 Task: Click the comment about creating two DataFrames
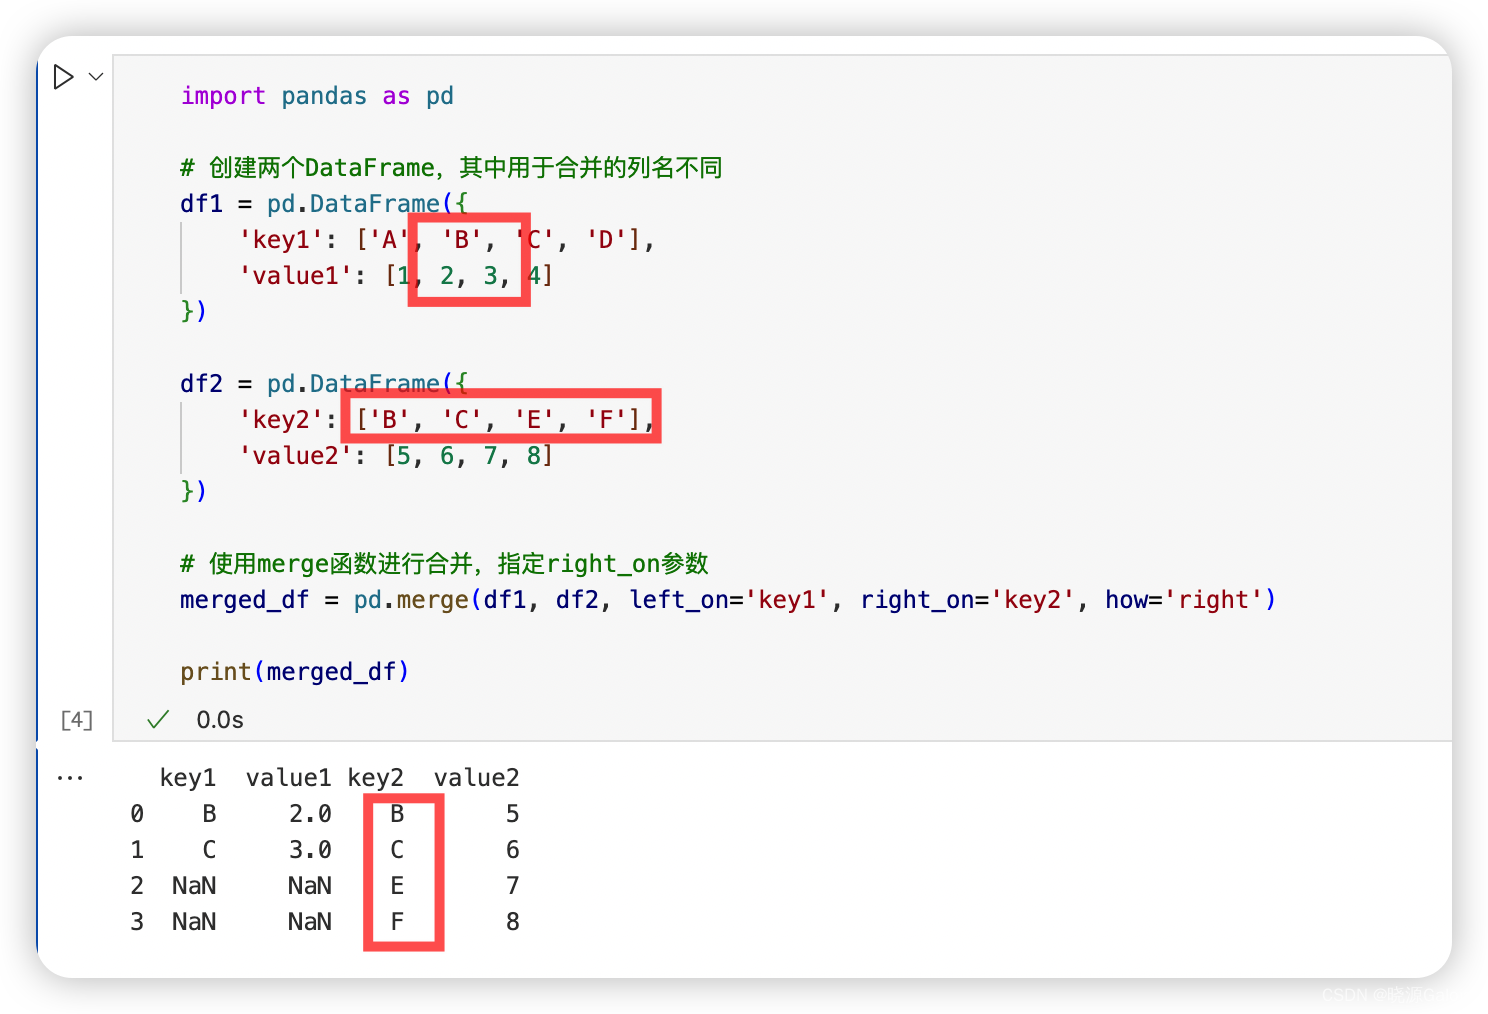coord(451,168)
